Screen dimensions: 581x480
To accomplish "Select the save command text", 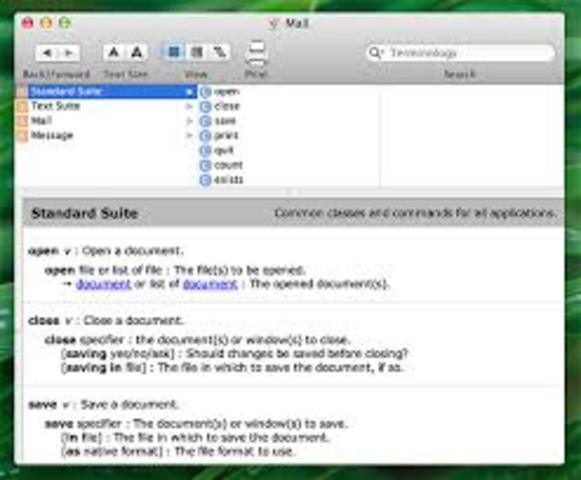I will coord(225,121).
